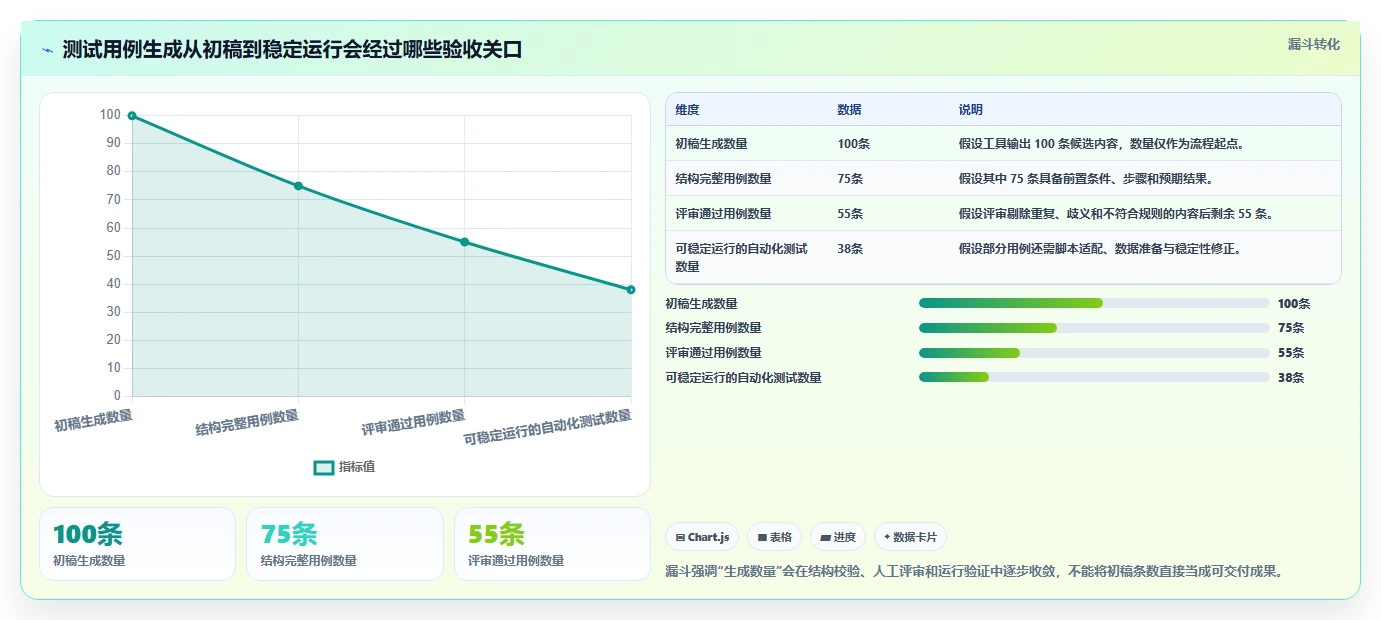Click the chart data point at 38
The width and height of the screenshot is (1381, 620).
point(631,290)
